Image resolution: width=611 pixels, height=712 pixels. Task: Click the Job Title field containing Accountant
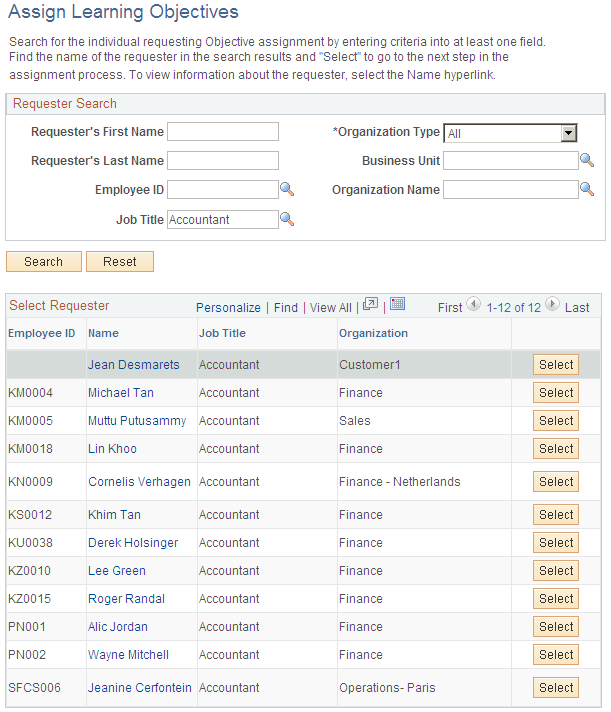click(223, 219)
